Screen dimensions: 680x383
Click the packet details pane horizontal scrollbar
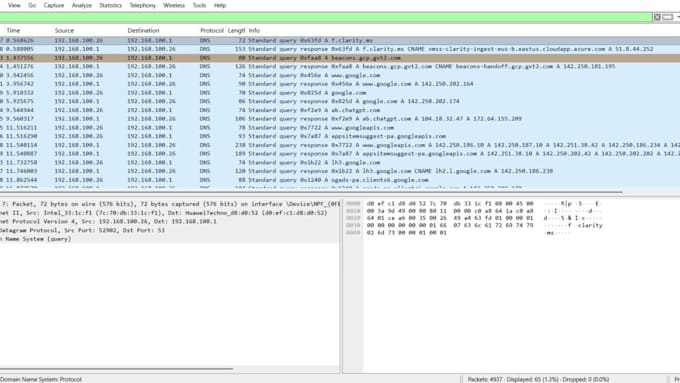click(x=116, y=369)
